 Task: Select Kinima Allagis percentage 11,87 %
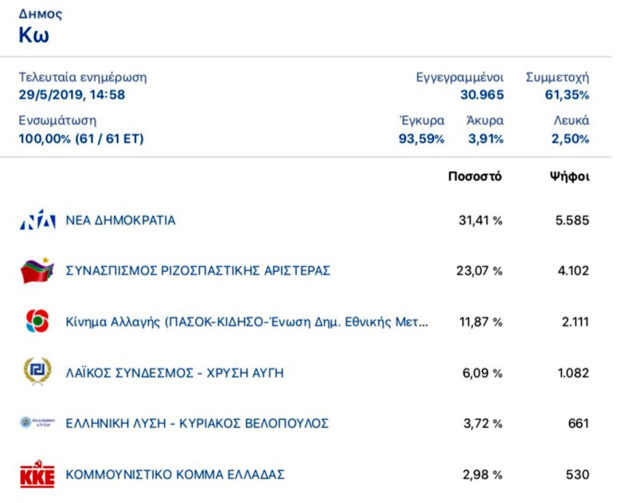481,322
